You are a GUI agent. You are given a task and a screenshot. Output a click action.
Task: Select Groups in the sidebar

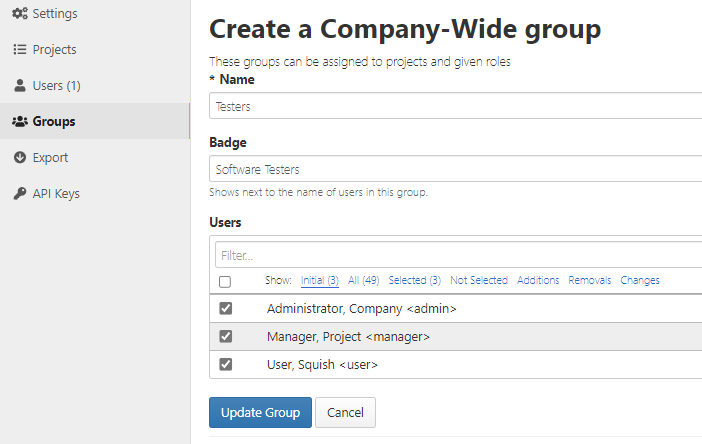tap(95, 121)
